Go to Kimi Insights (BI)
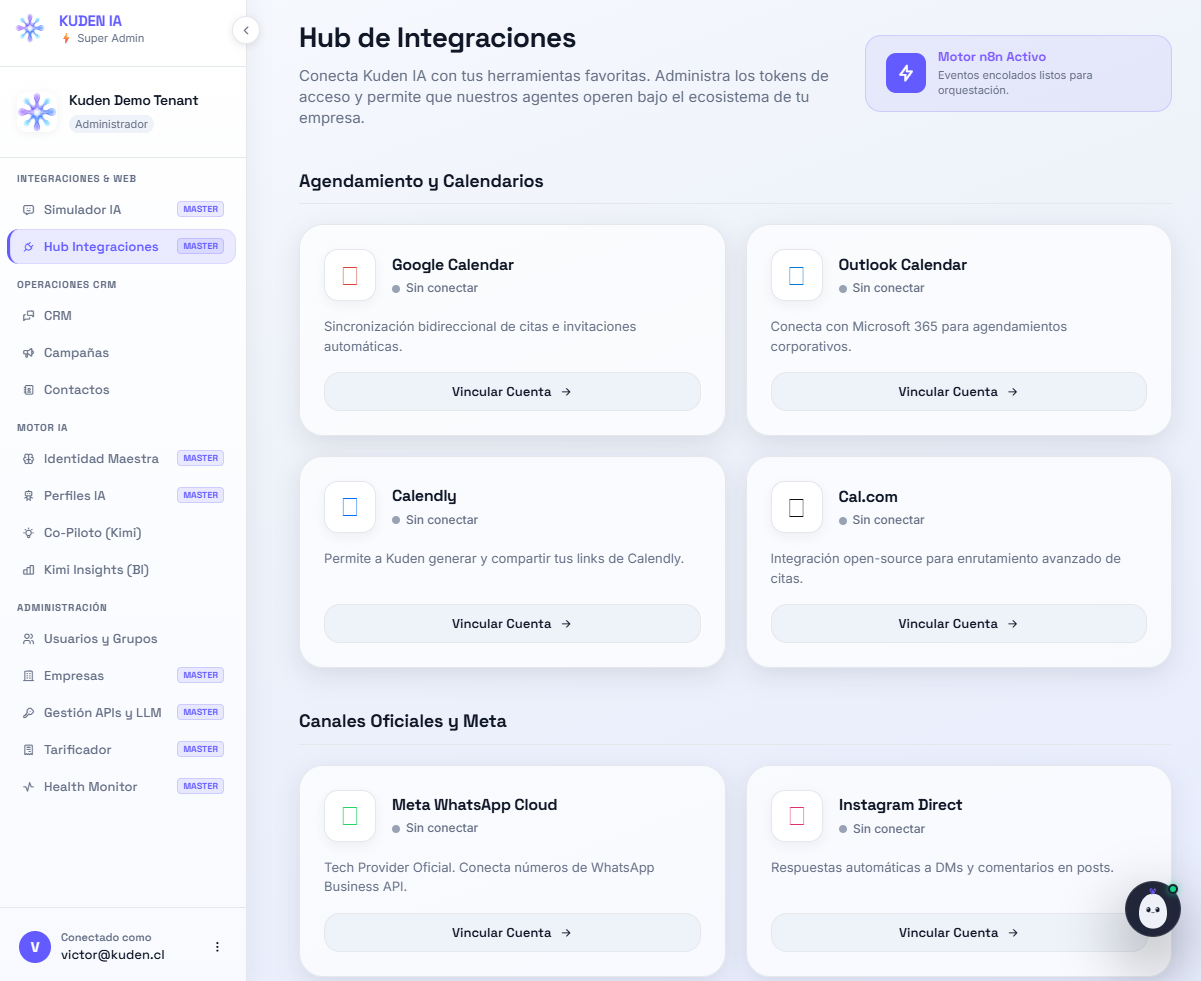The width and height of the screenshot is (1201, 981). (x=121, y=570)
